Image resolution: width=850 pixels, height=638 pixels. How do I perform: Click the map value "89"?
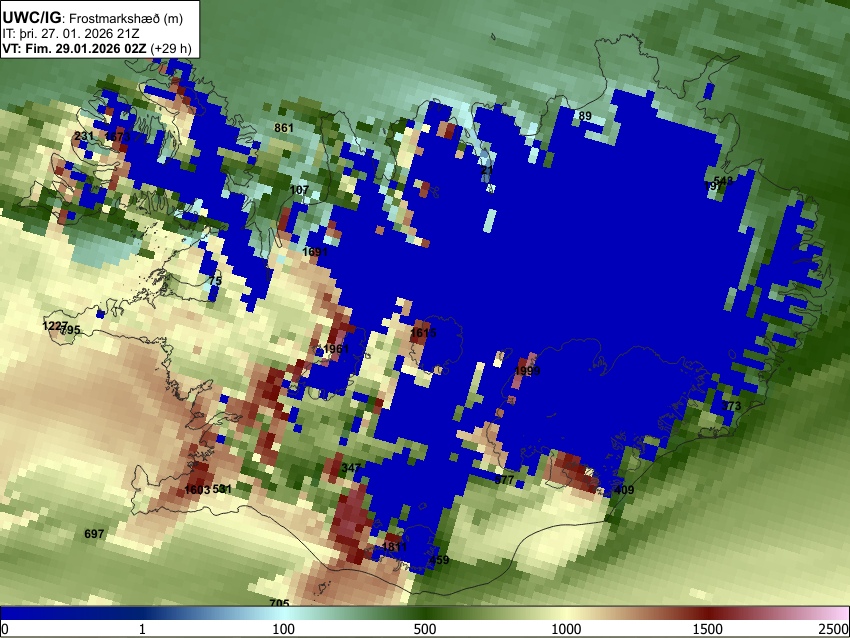point(585,116)
